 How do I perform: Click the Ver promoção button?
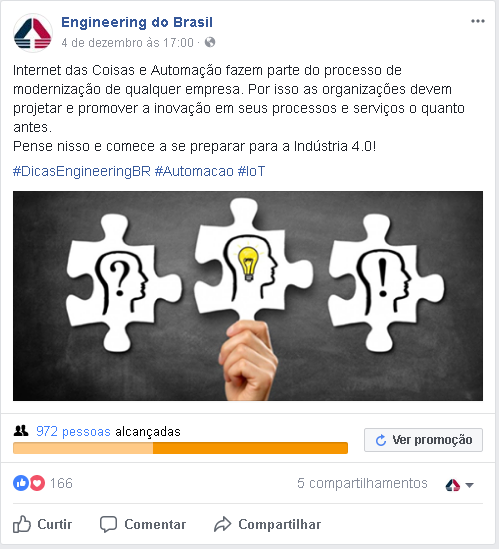click(x=423, y=440)
